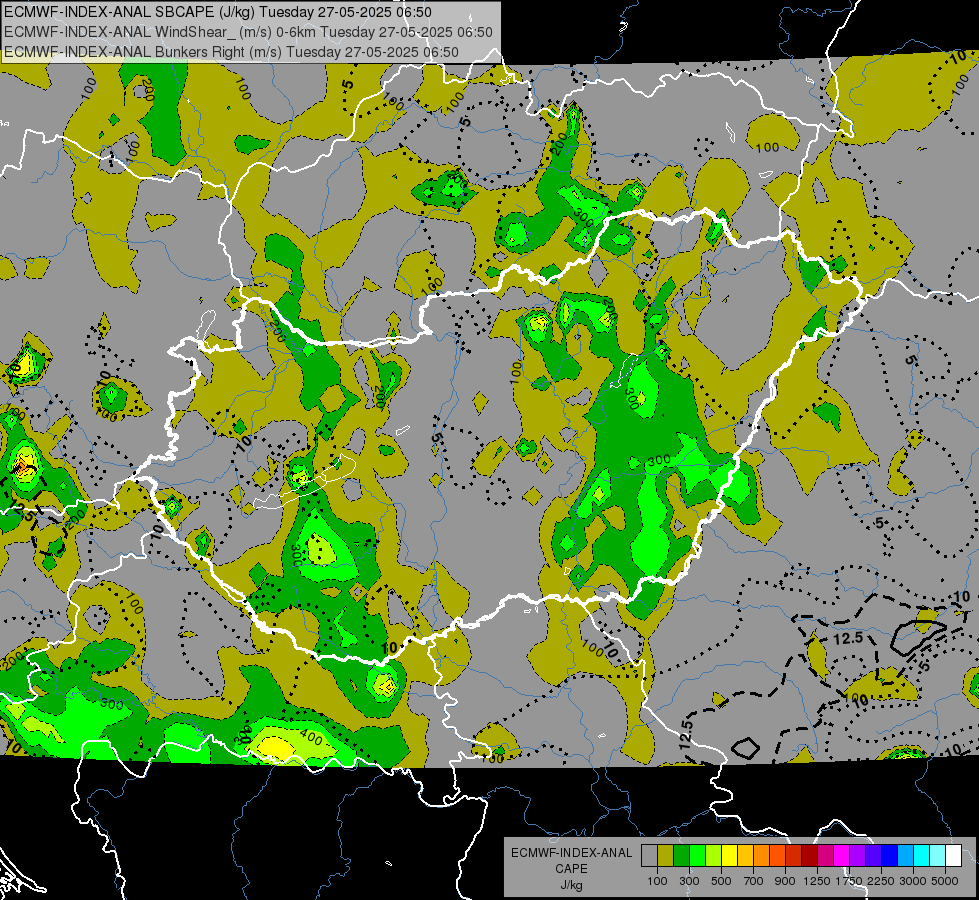Click the WindShear 0-6km title line

[x=248, y=32]
